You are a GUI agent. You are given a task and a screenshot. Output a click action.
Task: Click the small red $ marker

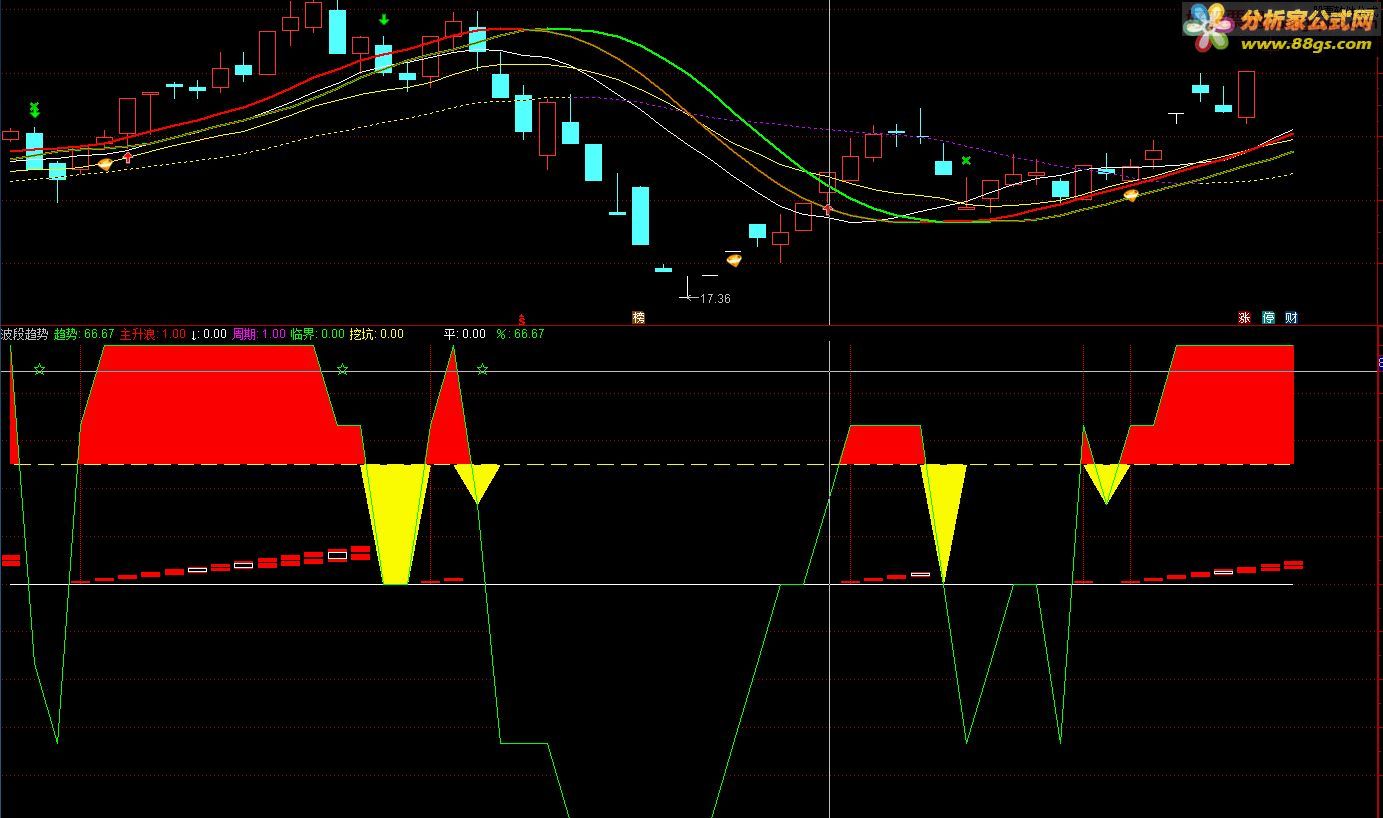(521, 319)
